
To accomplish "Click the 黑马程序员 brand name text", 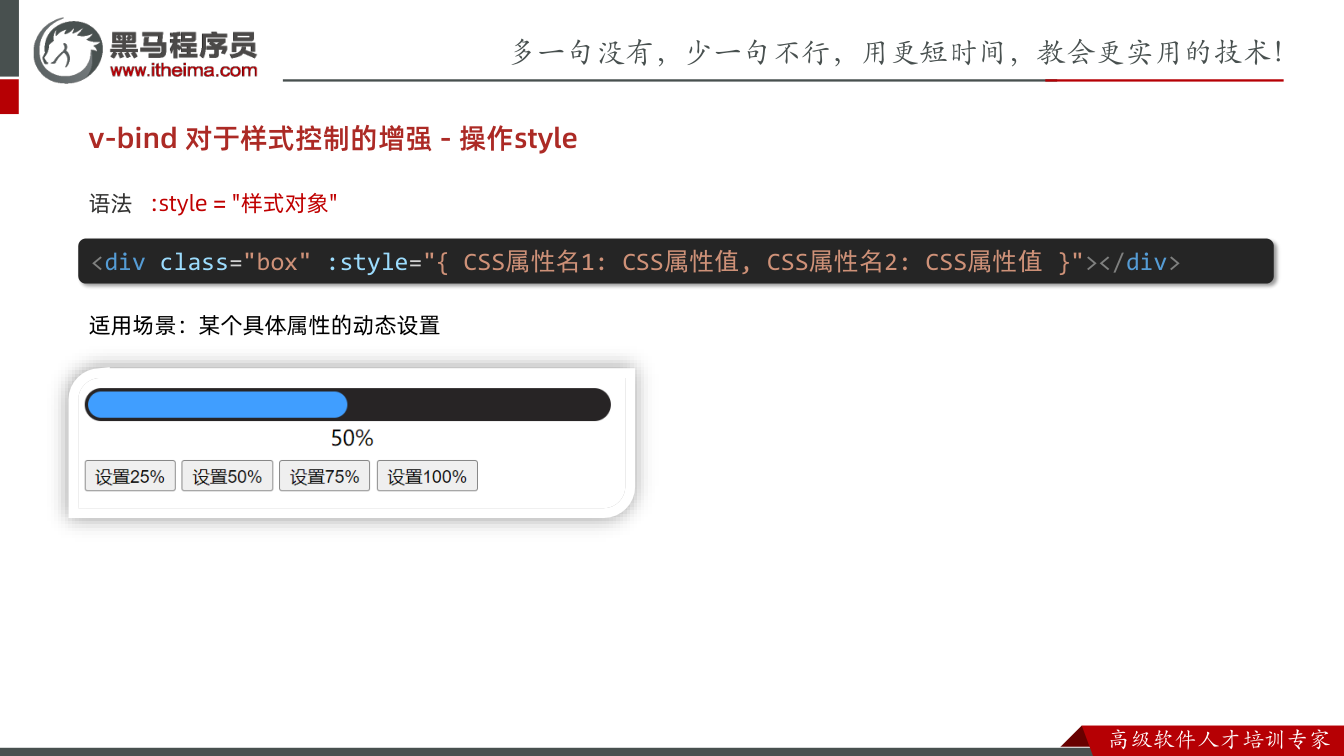I will pyautogui.click(x=183, y=44).
